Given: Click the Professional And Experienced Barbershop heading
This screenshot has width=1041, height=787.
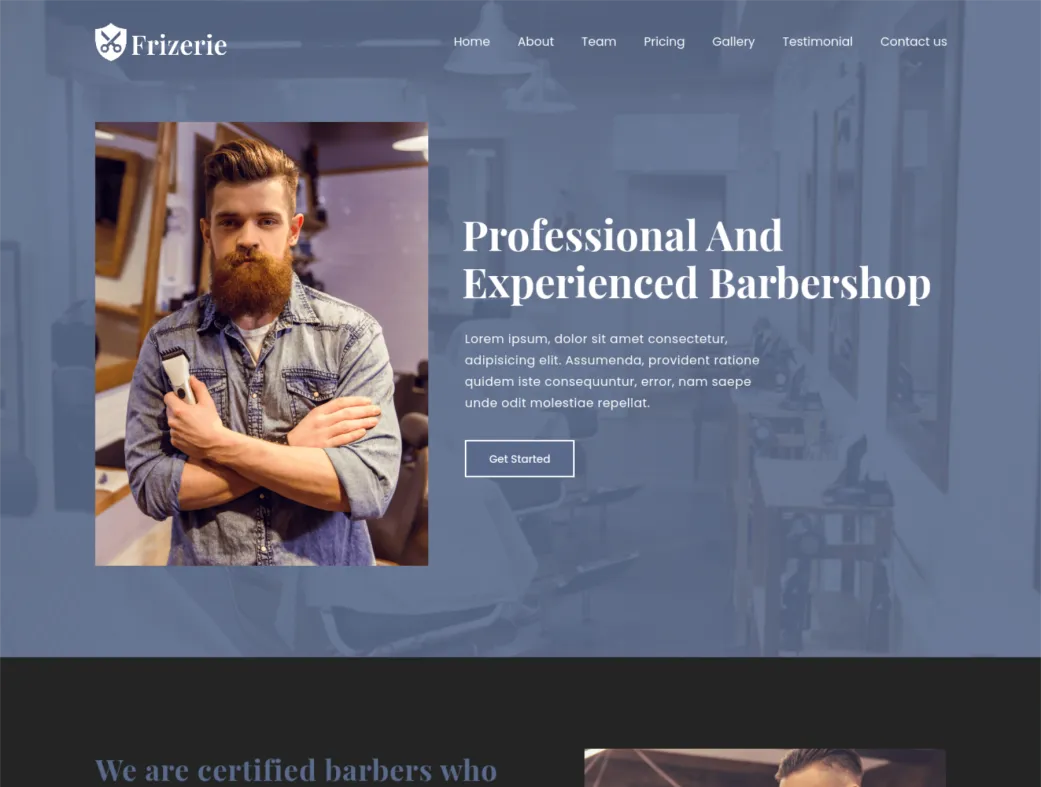Looking at the screenshot, I should pos(696,260).
